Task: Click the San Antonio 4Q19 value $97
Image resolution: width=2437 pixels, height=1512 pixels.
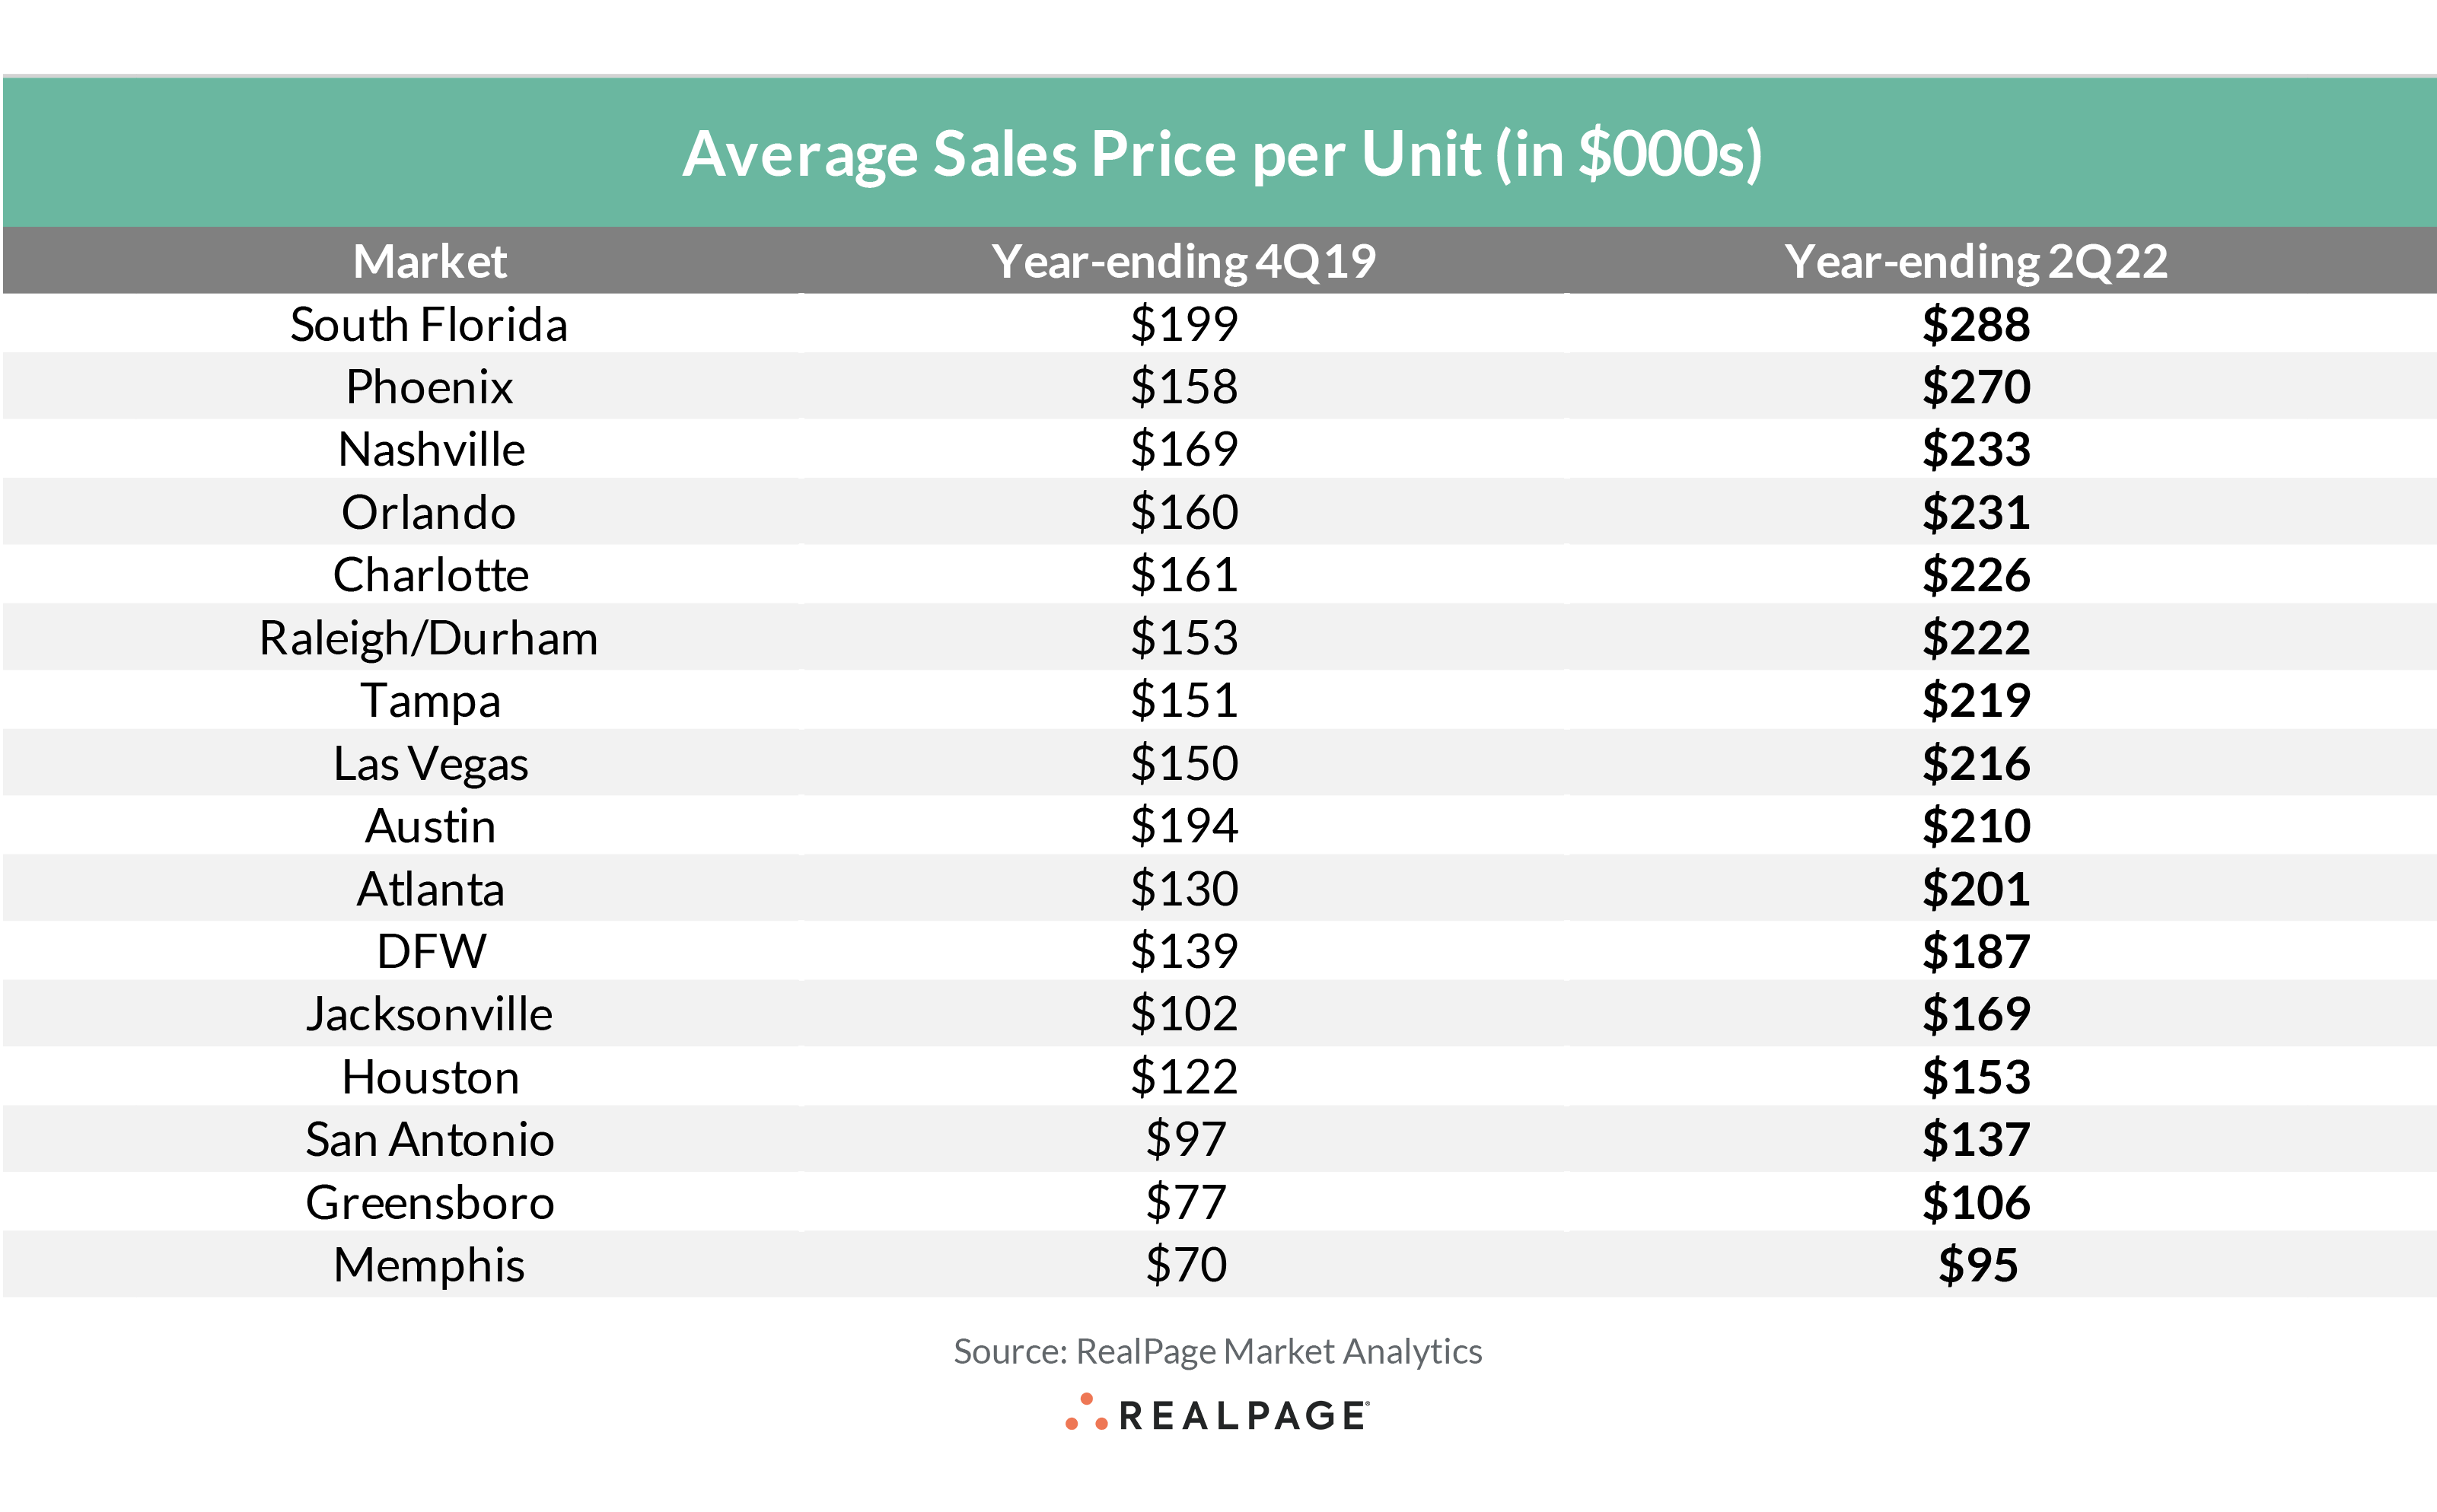Action: pos(1186,1139)
